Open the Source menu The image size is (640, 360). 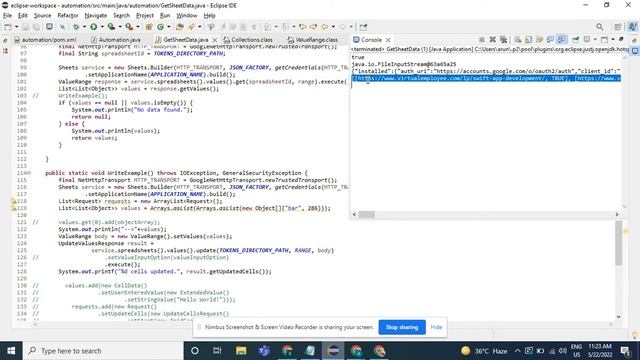[x=42, y=16]
